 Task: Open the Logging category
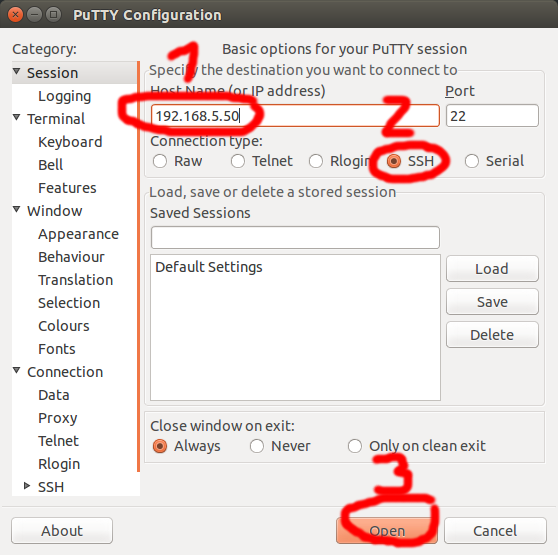point(65,96)
